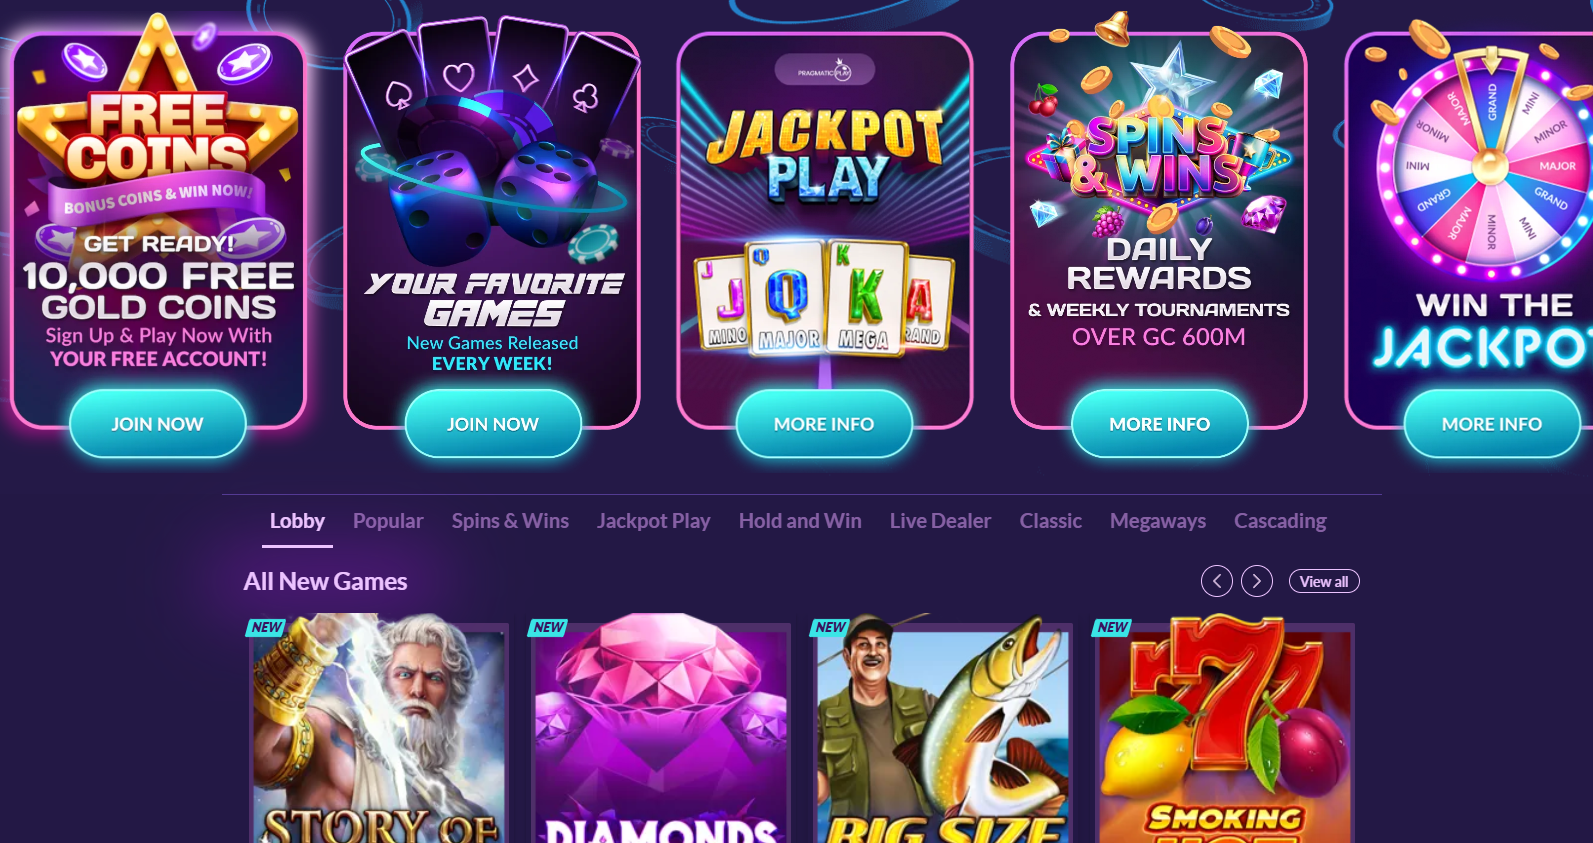Click the Pragmatic Play logo badge
This screenshot has width=1593, height=843.
pyautogui.click(x=825, y=70)
